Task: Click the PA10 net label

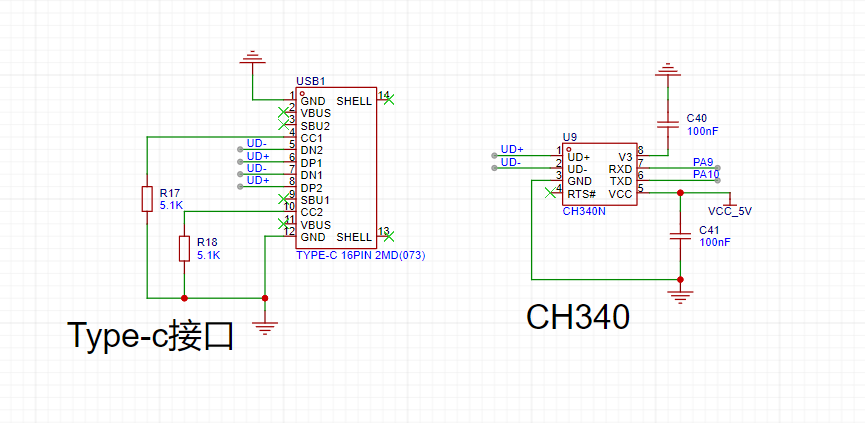Action: 705,174
